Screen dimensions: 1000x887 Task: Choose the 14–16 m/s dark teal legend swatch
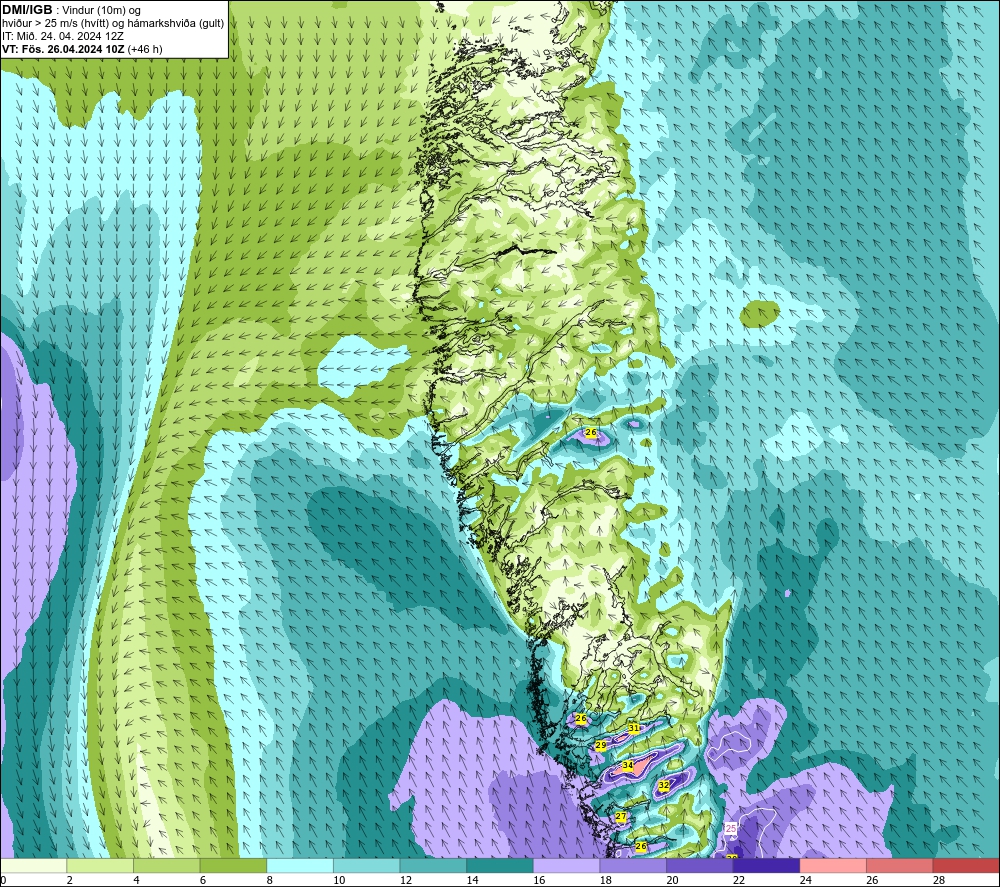(x=500, y=865)
